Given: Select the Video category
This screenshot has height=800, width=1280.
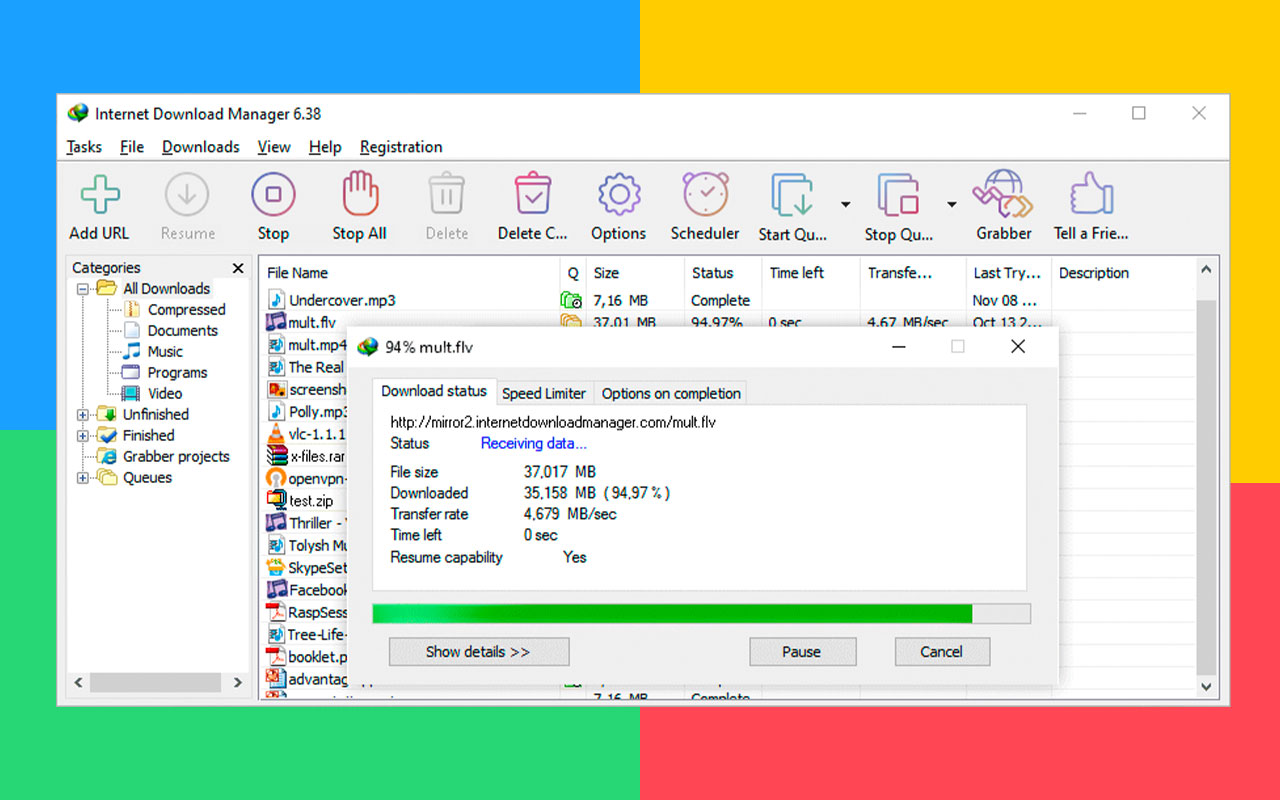Looking at the screenshot, I should click(x=165, y=394).
